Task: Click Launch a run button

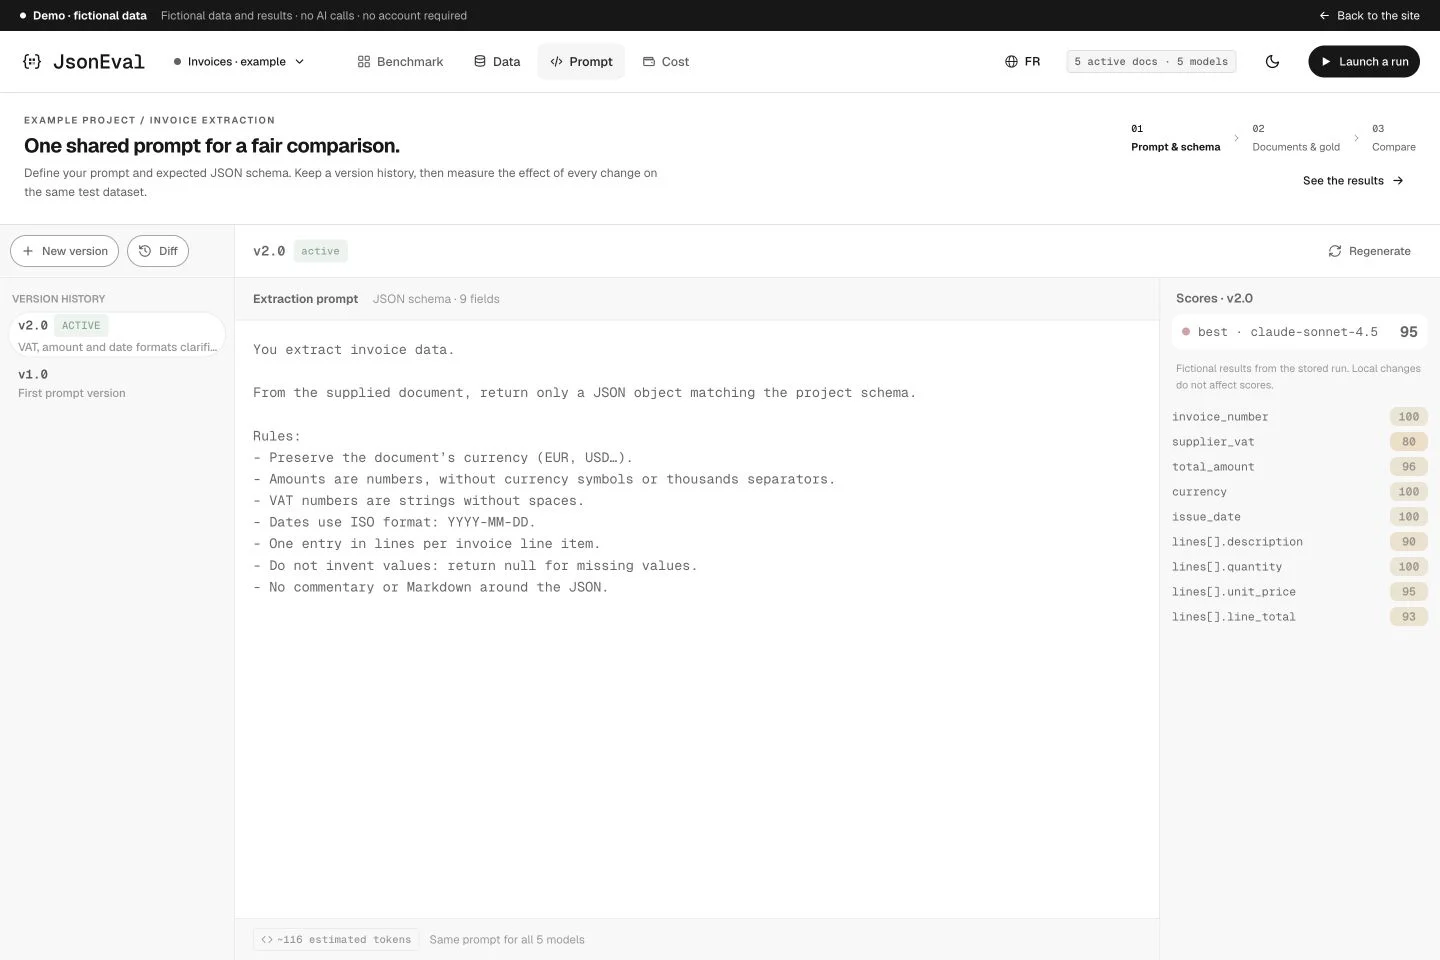Action: (x=1364, y=61)
